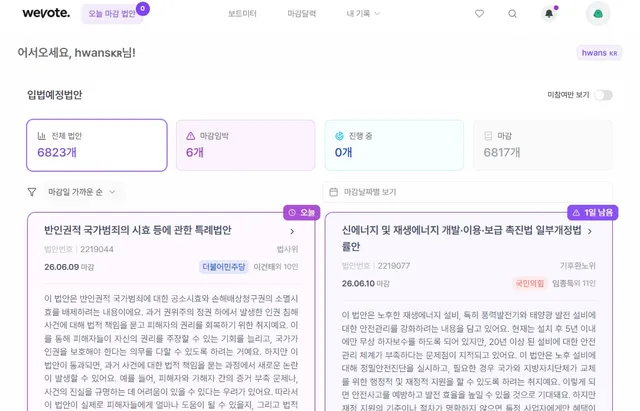
Task: Click 임종득외 11인 proposers text
Action: (574, 283)
